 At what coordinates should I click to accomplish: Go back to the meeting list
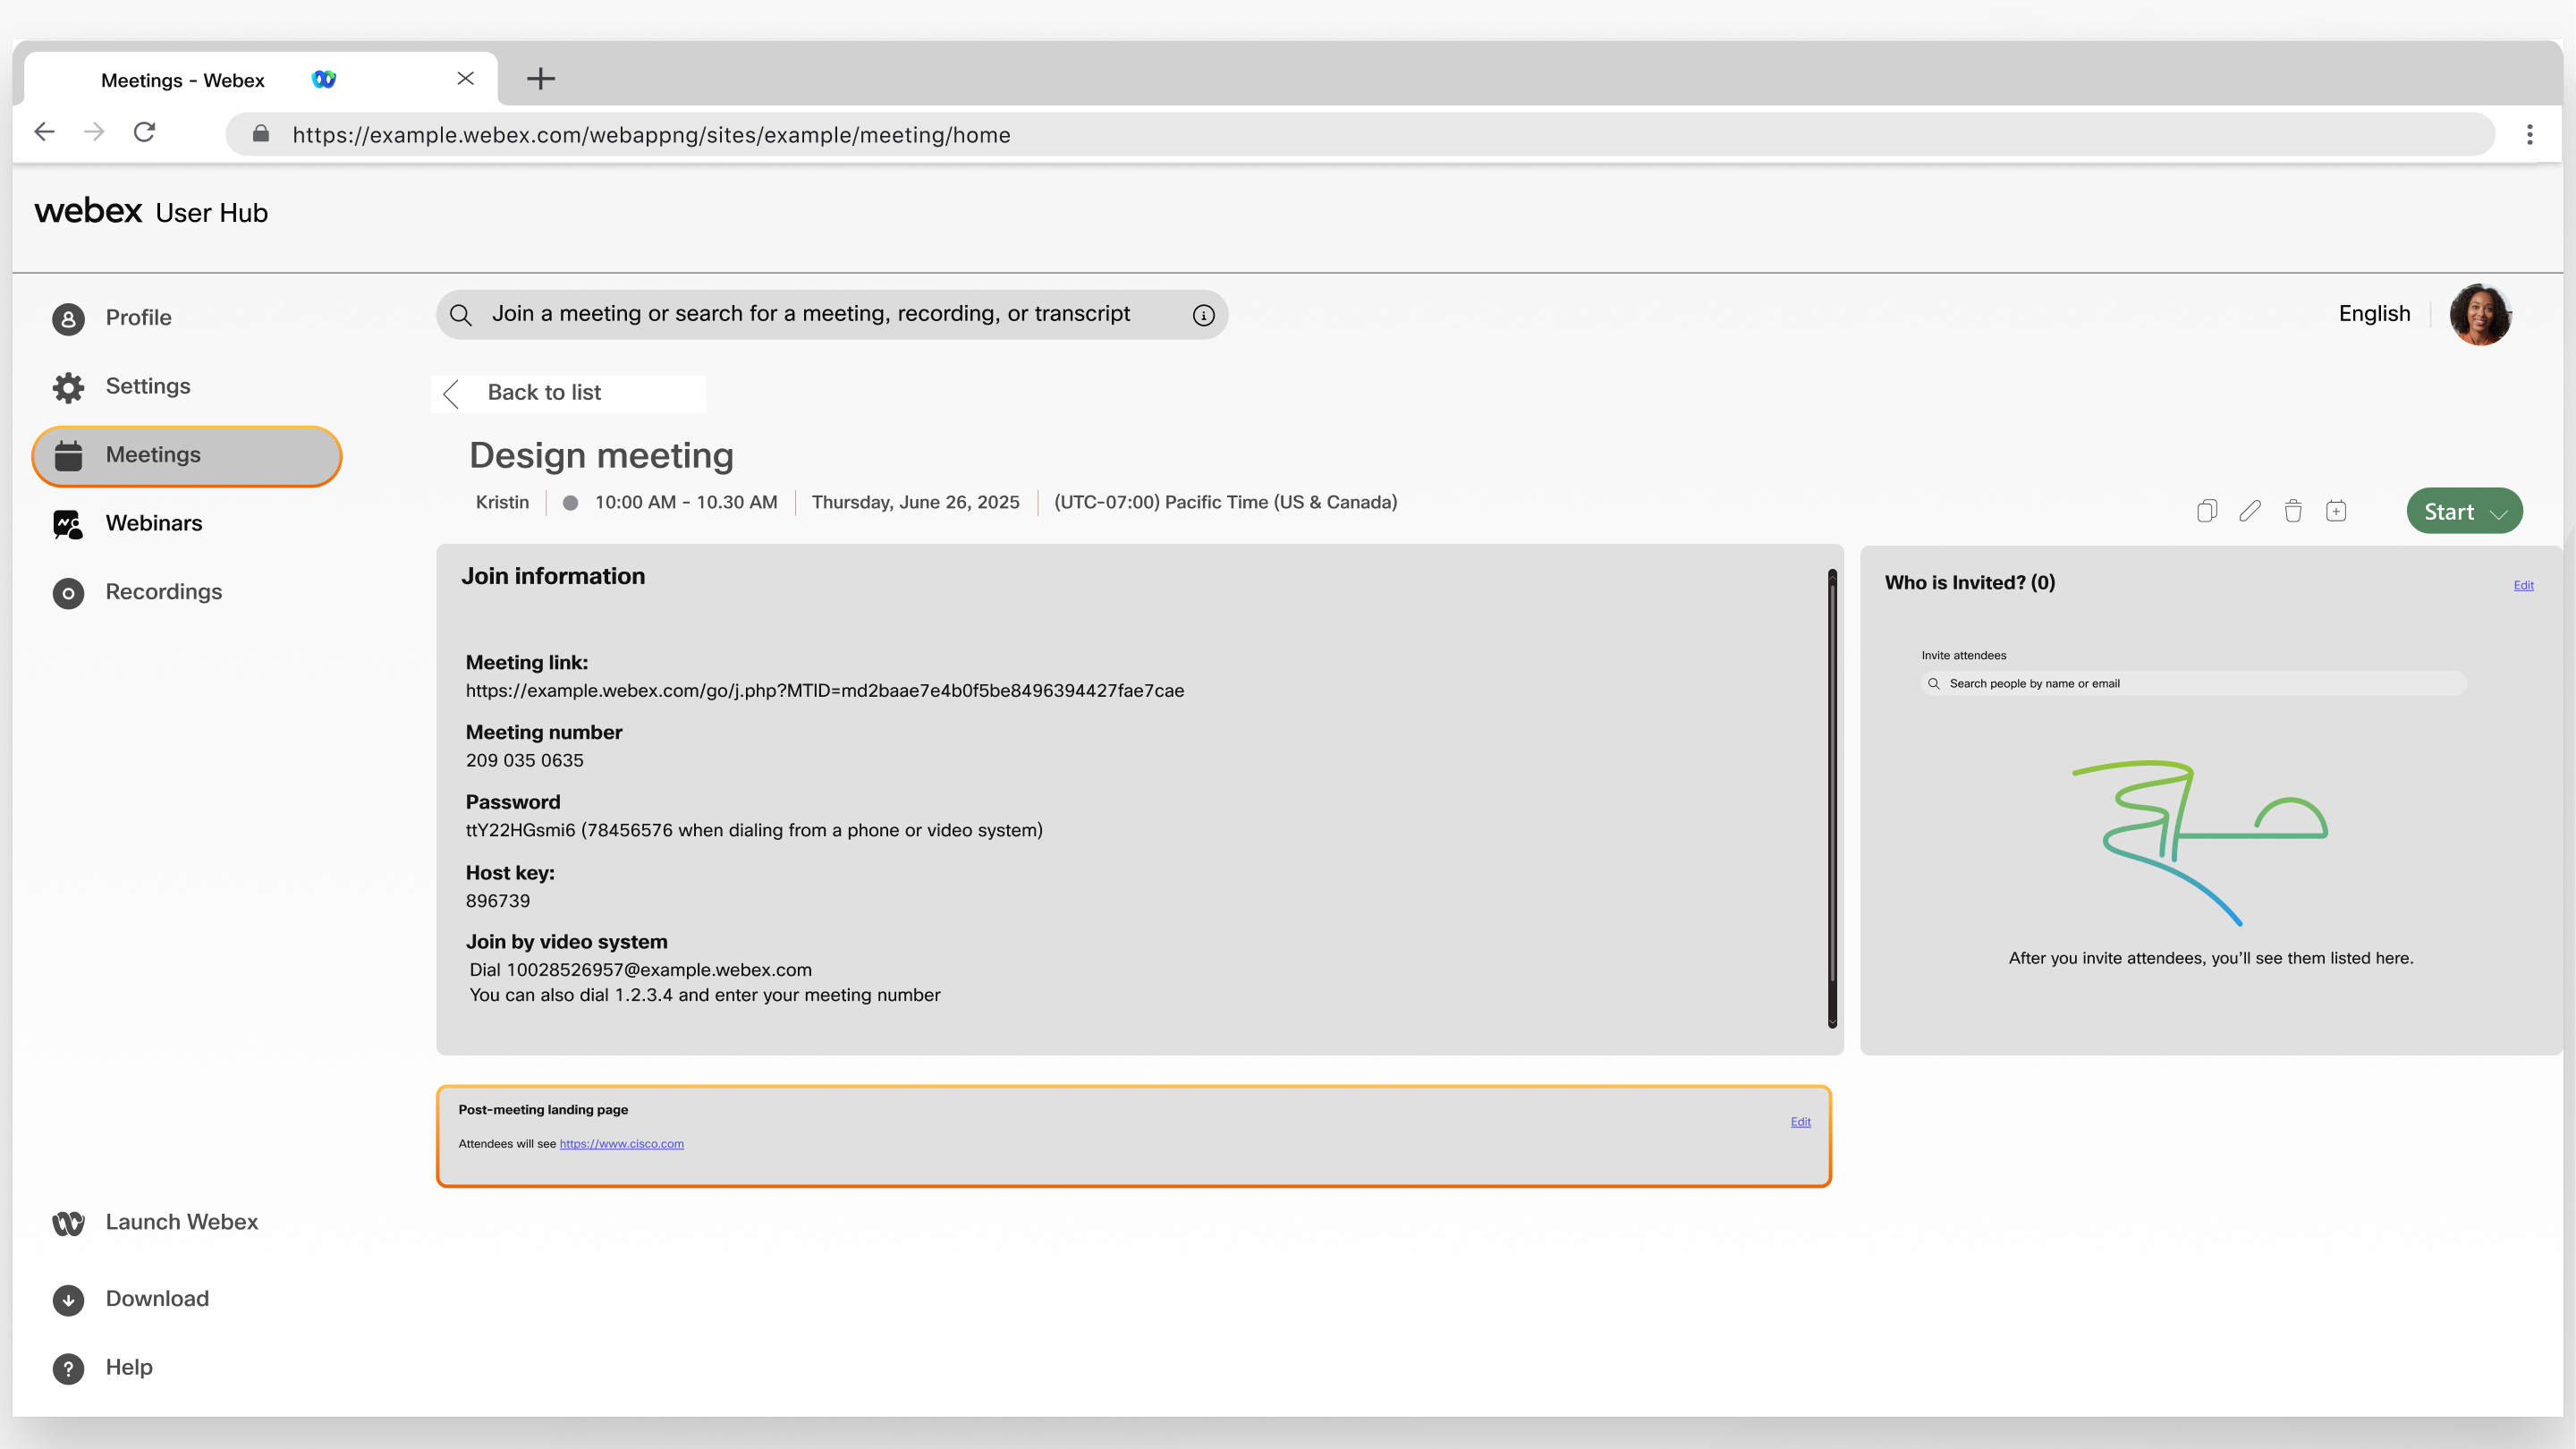pyautogui.click(x=568, y=393)
